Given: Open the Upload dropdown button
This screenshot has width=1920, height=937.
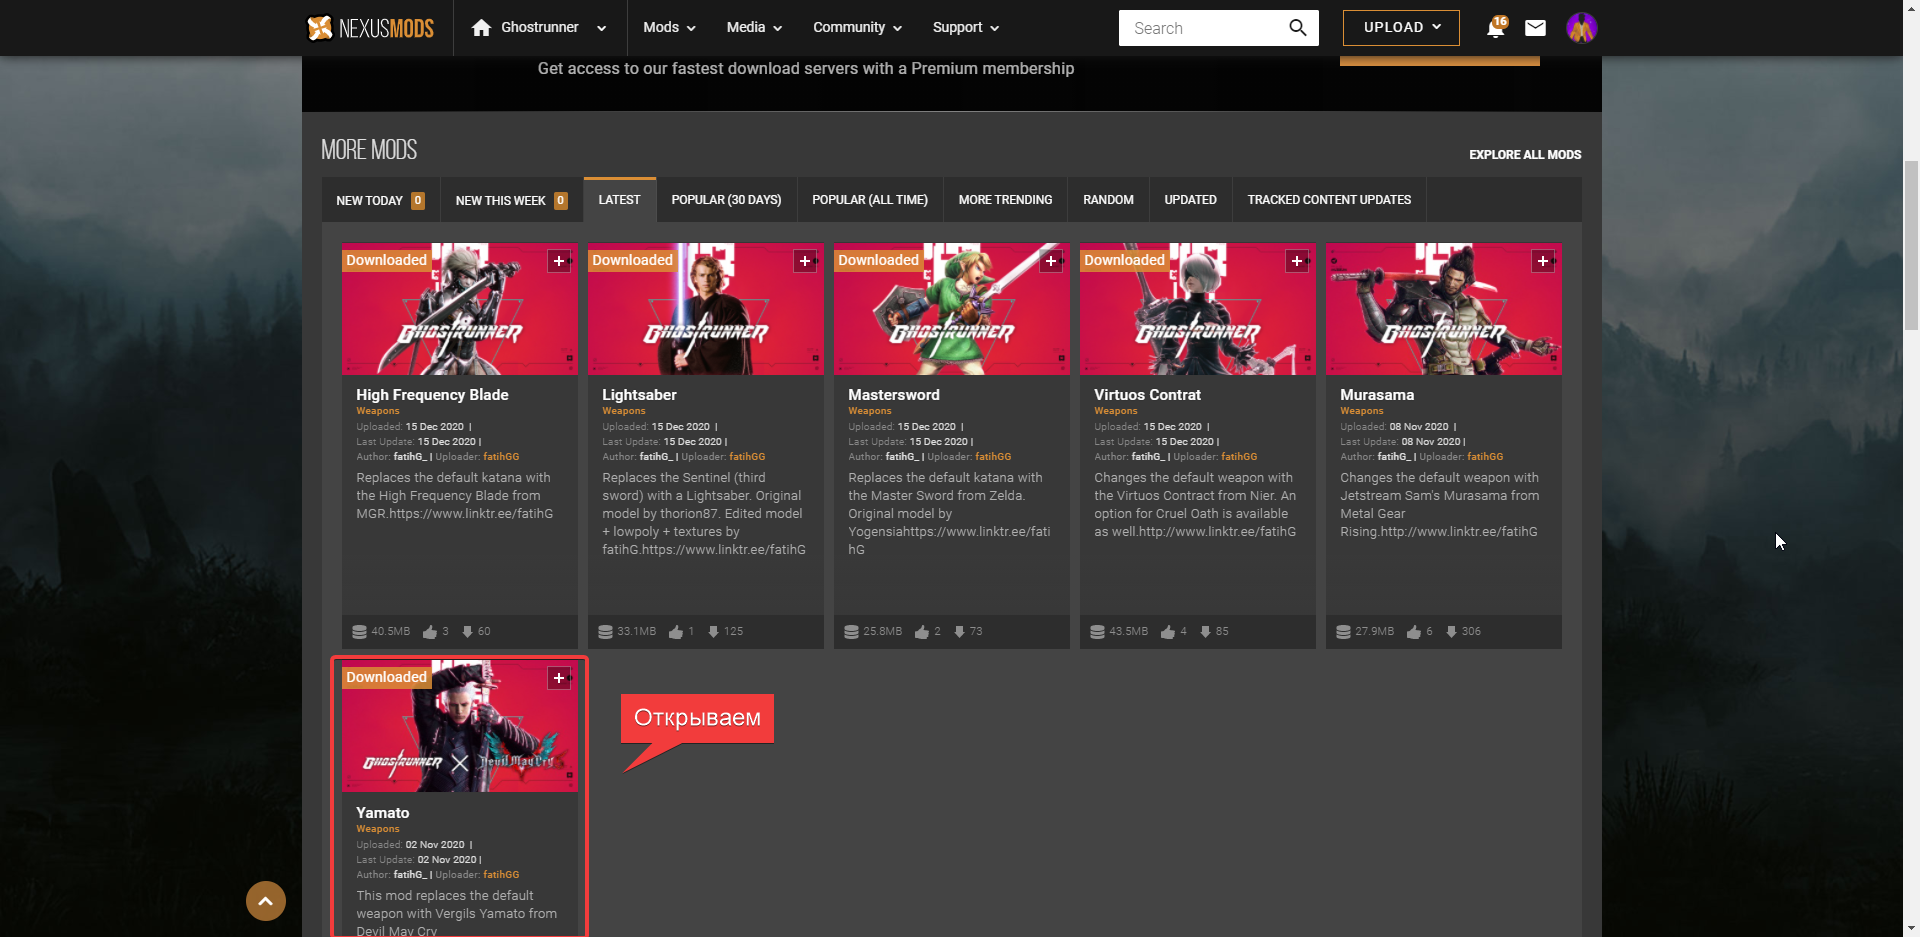Looking at the screenshot, I should coord(1401,28).
